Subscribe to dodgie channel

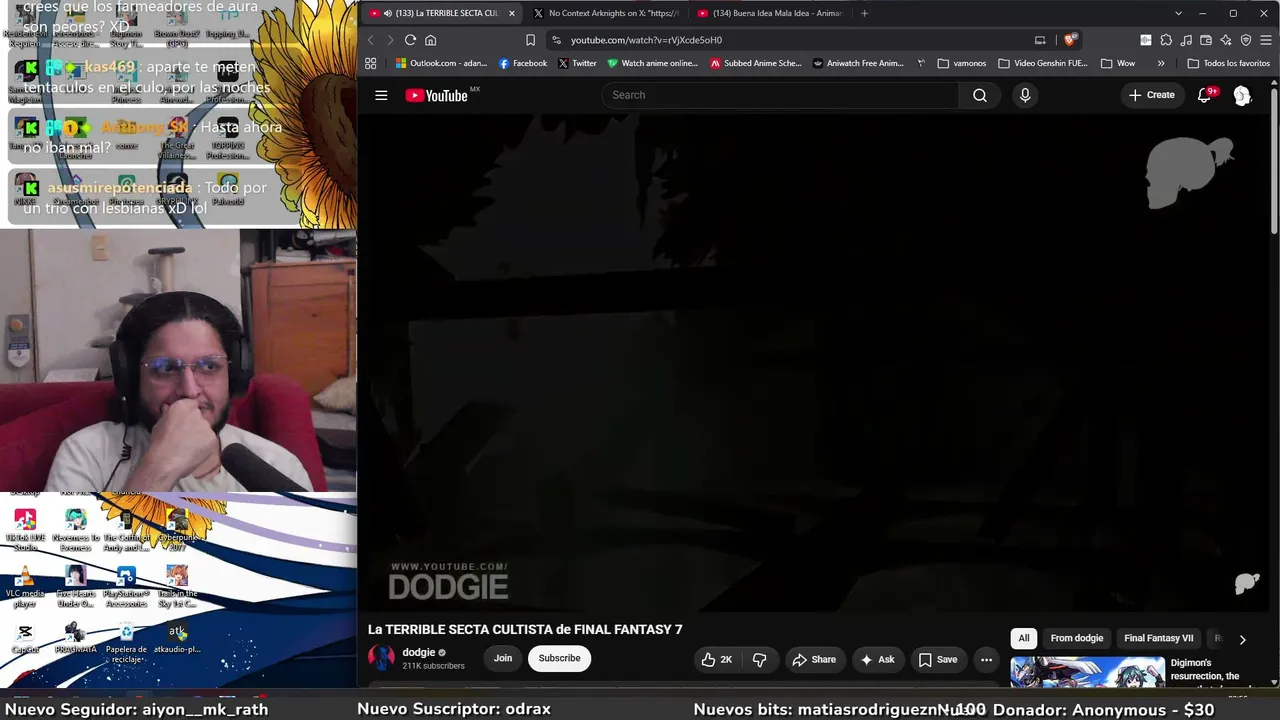559,658
